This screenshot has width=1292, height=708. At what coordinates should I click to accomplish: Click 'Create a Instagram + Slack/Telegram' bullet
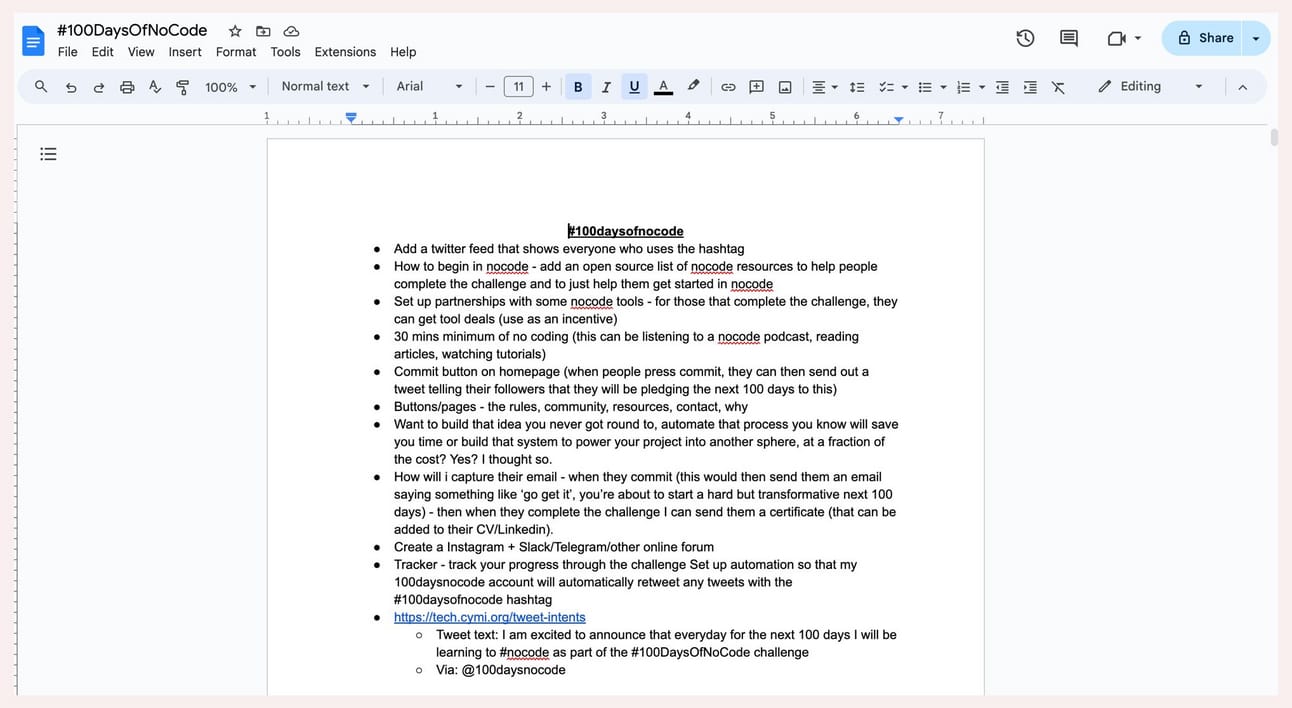pos(553,547)
